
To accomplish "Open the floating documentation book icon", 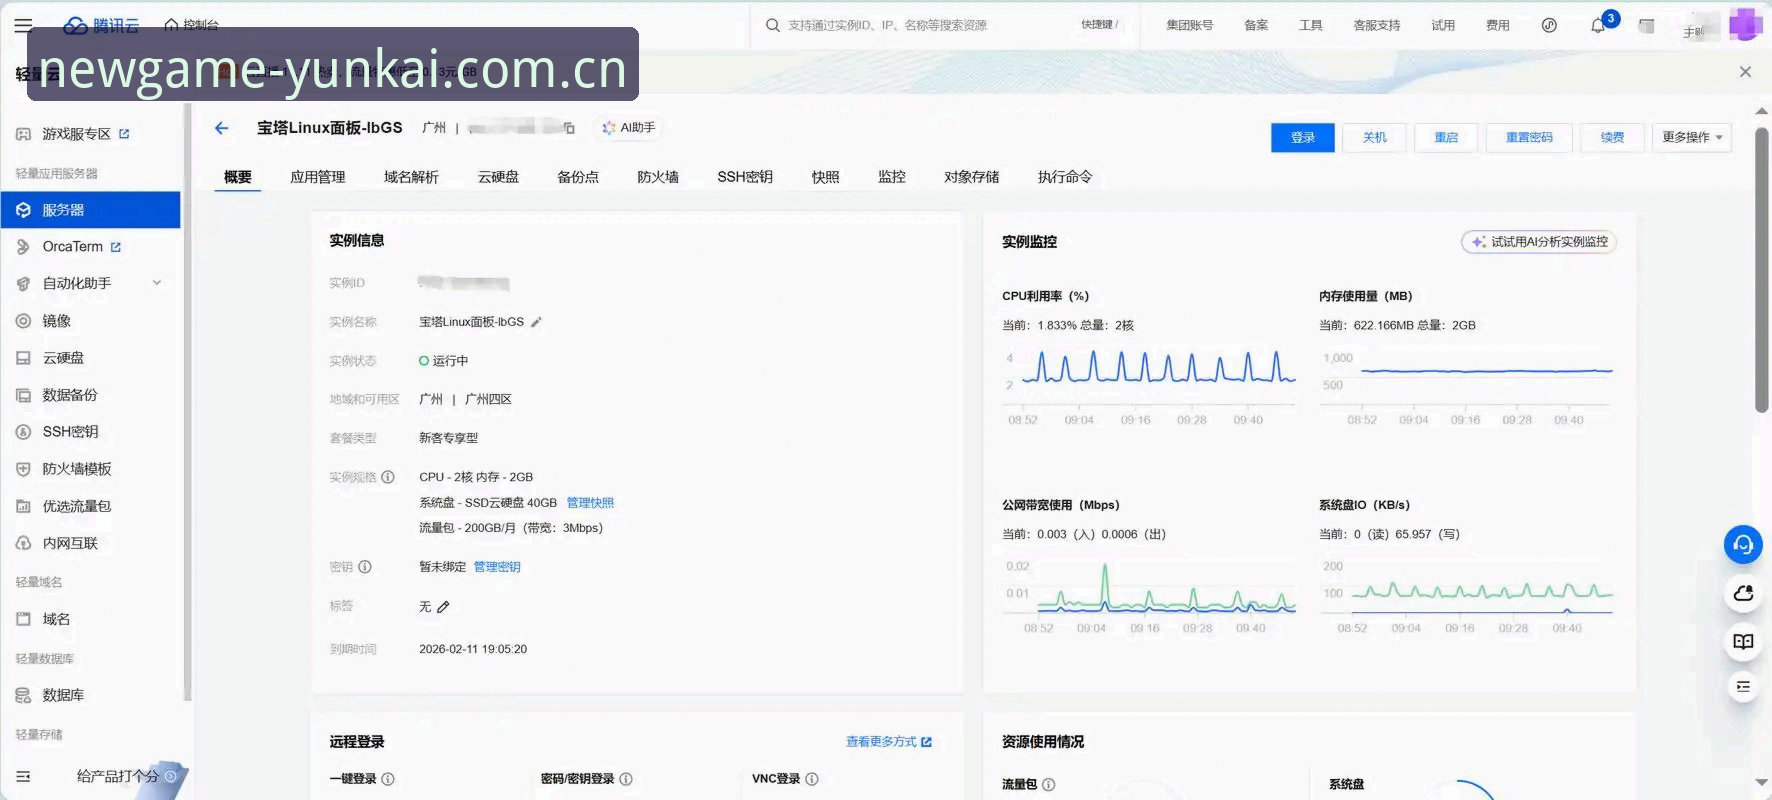I will (x=1743, y=641).
